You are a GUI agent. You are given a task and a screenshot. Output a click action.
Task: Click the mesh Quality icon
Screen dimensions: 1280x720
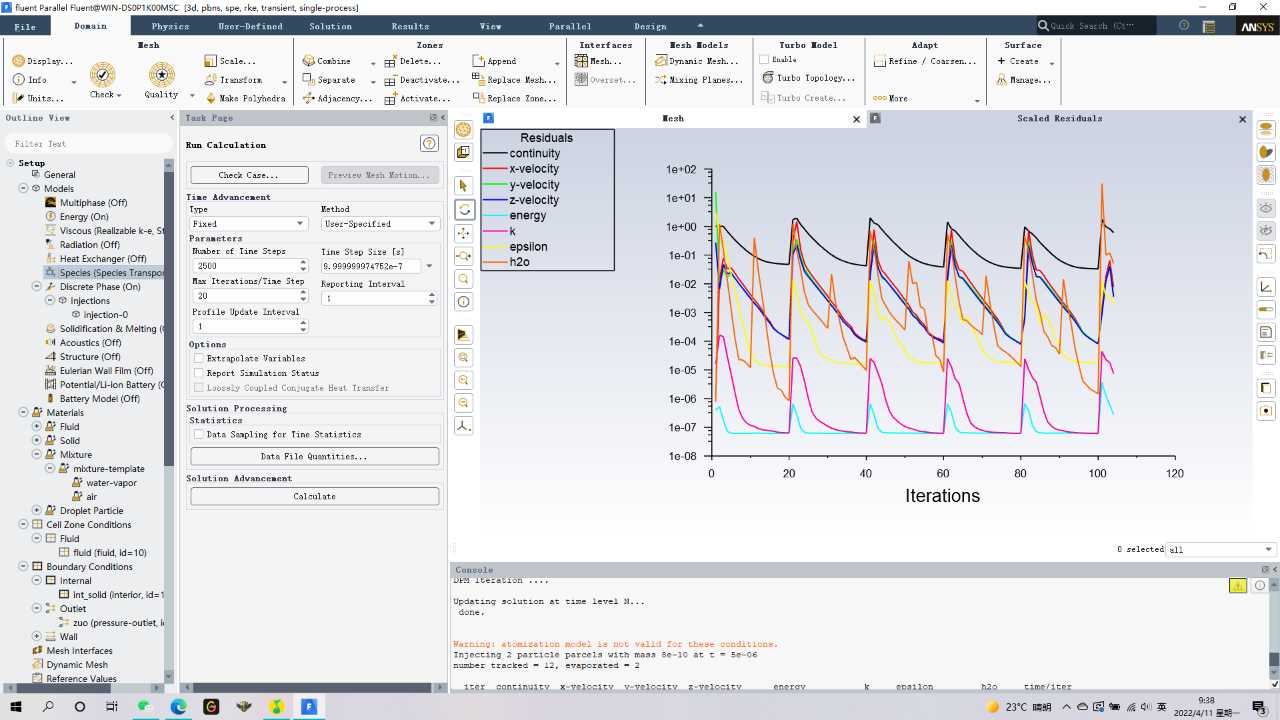coord(161,76)
